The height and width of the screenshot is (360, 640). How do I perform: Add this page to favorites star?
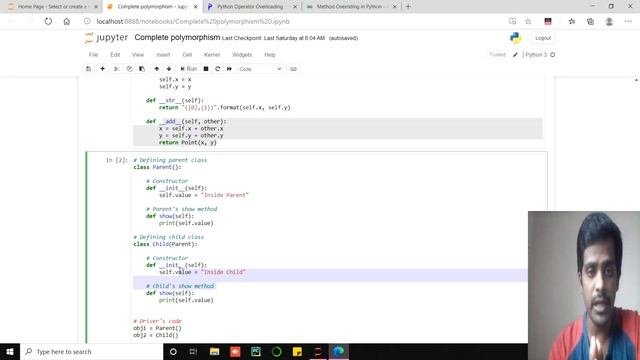point(528,21)
